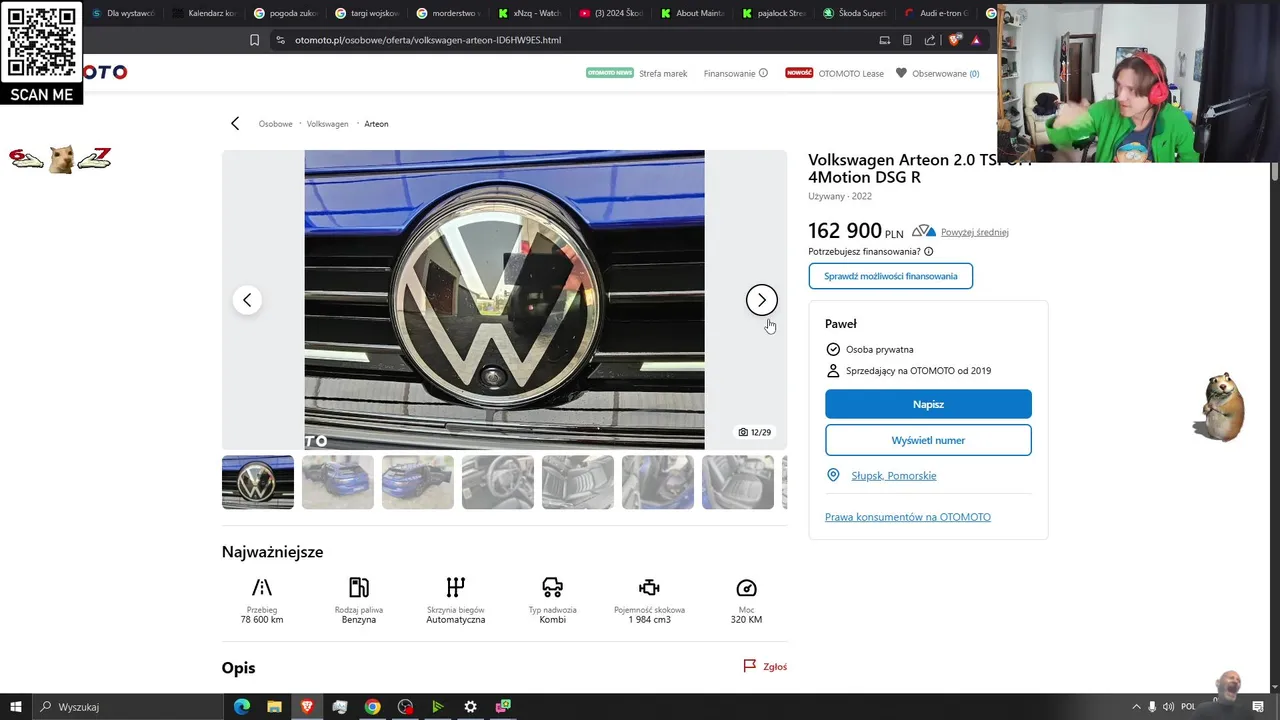The width and height of the screenshot is (1280, 720).
Task: Click the POL language indicator
Action: point(1189,706)
